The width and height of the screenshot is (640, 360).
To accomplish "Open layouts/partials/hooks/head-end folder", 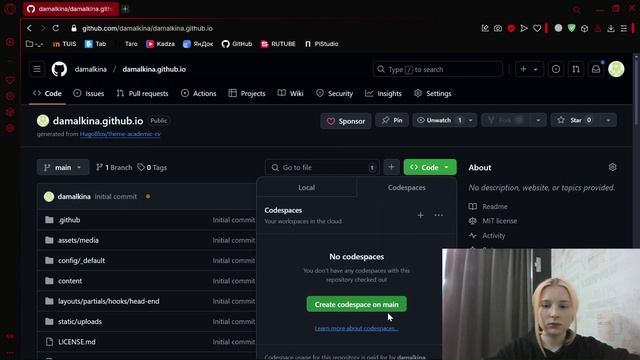I will [x=109, y=301].
